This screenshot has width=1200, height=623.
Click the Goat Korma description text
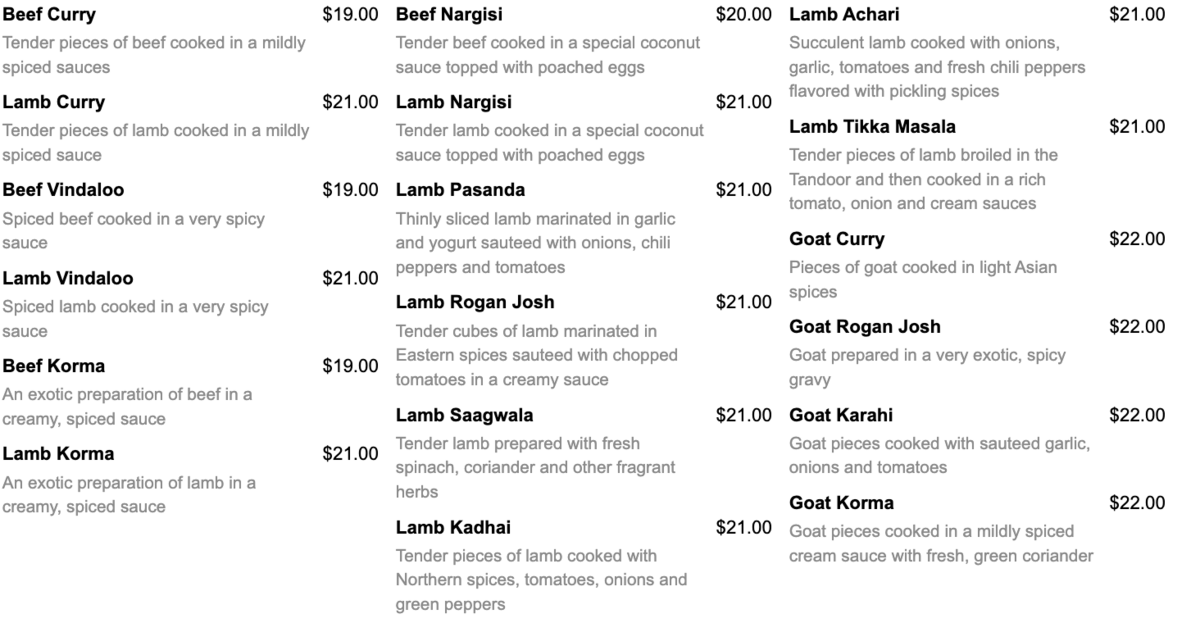click(x=941, y=544)
